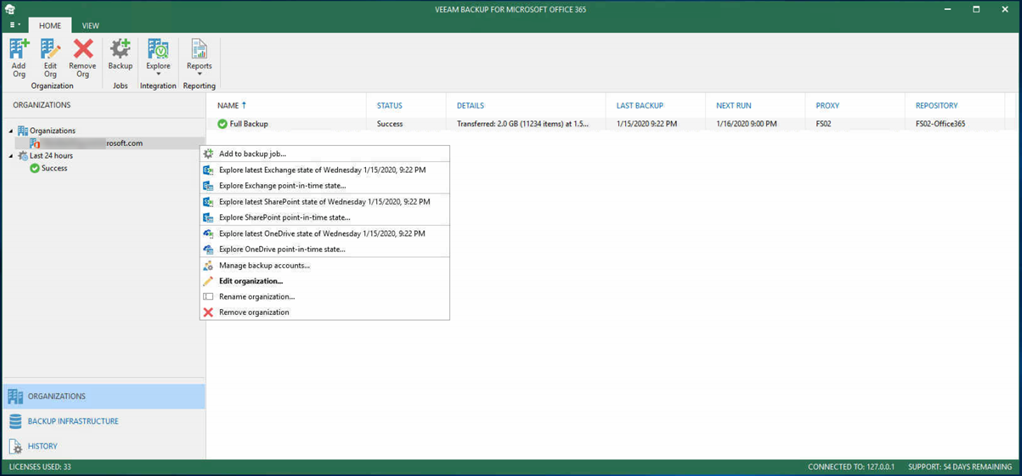This screenshot has height=476, width=1022.
Task: Sort by the STATUS column header
Action: click(x=407, y=105)
